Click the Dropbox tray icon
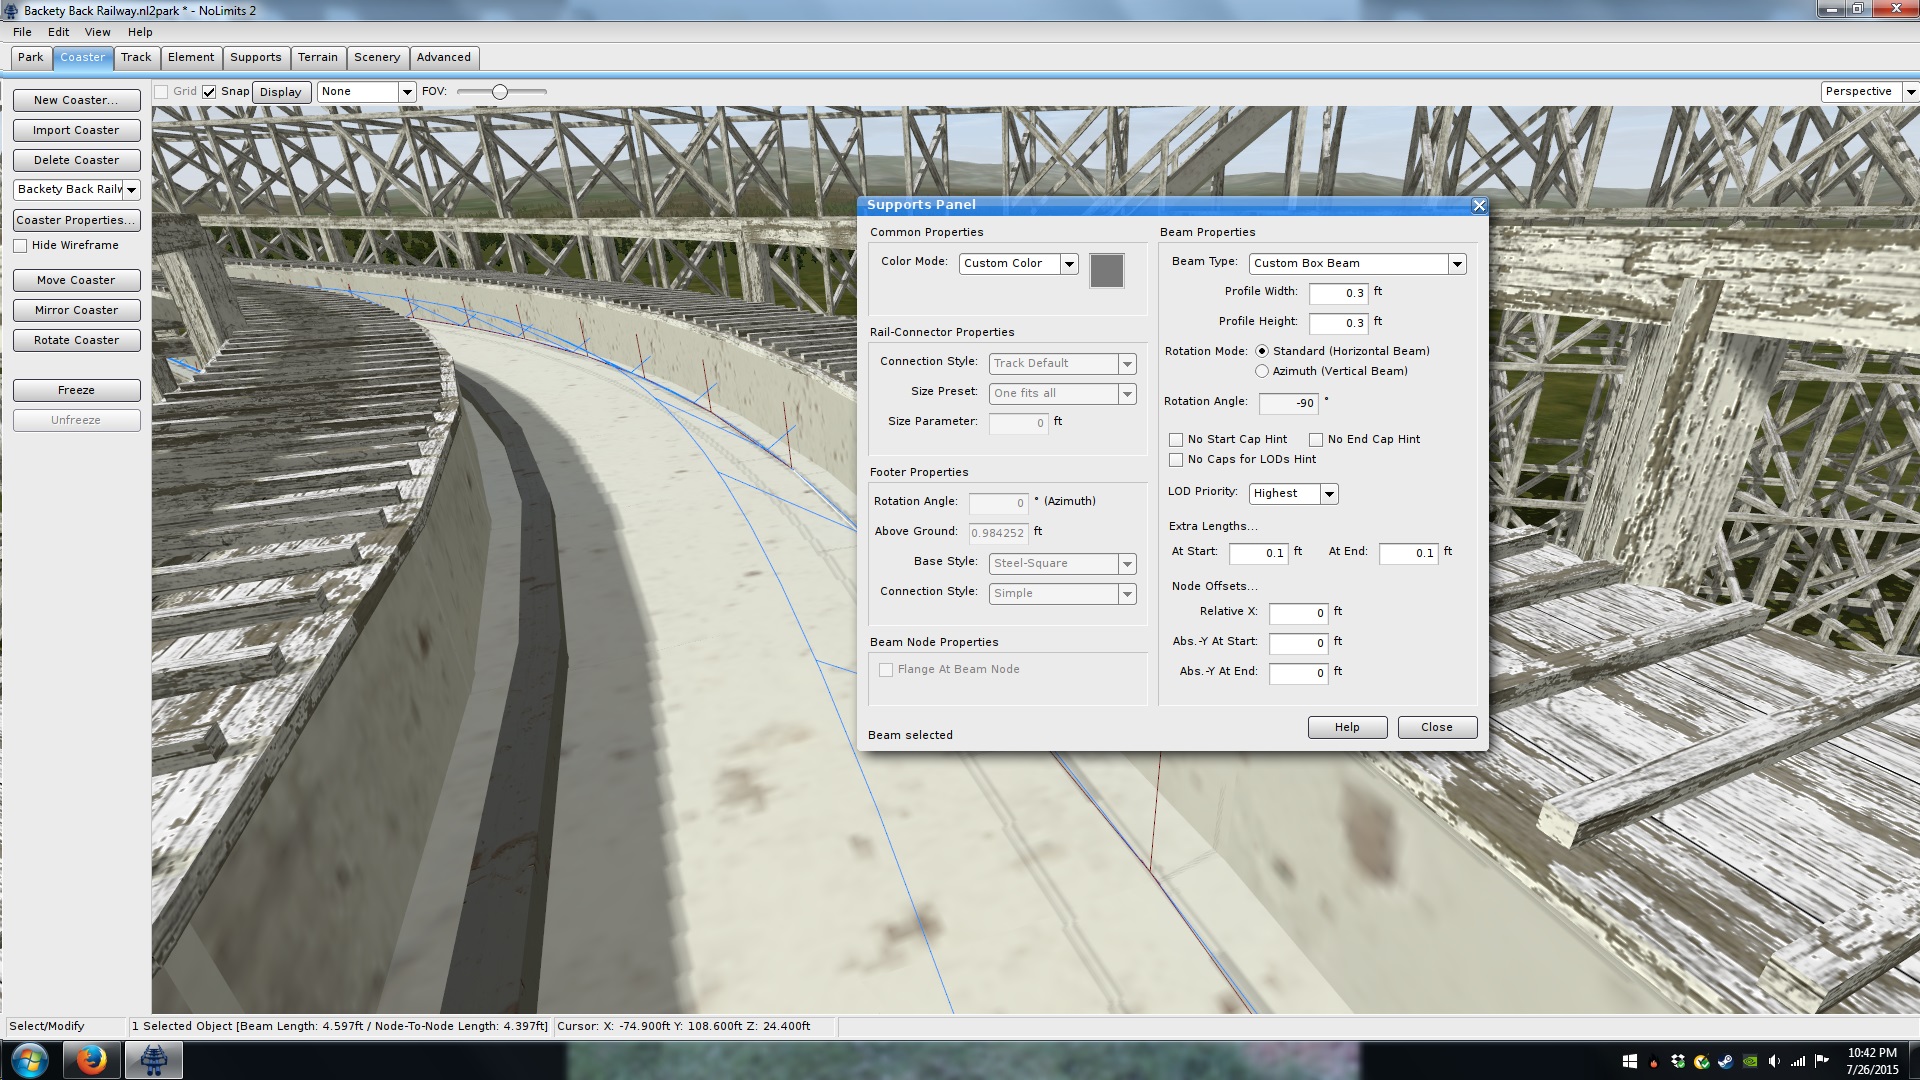Image resolution: width=1920 pixels, height=1080 pixels. pos(1678,1062)
